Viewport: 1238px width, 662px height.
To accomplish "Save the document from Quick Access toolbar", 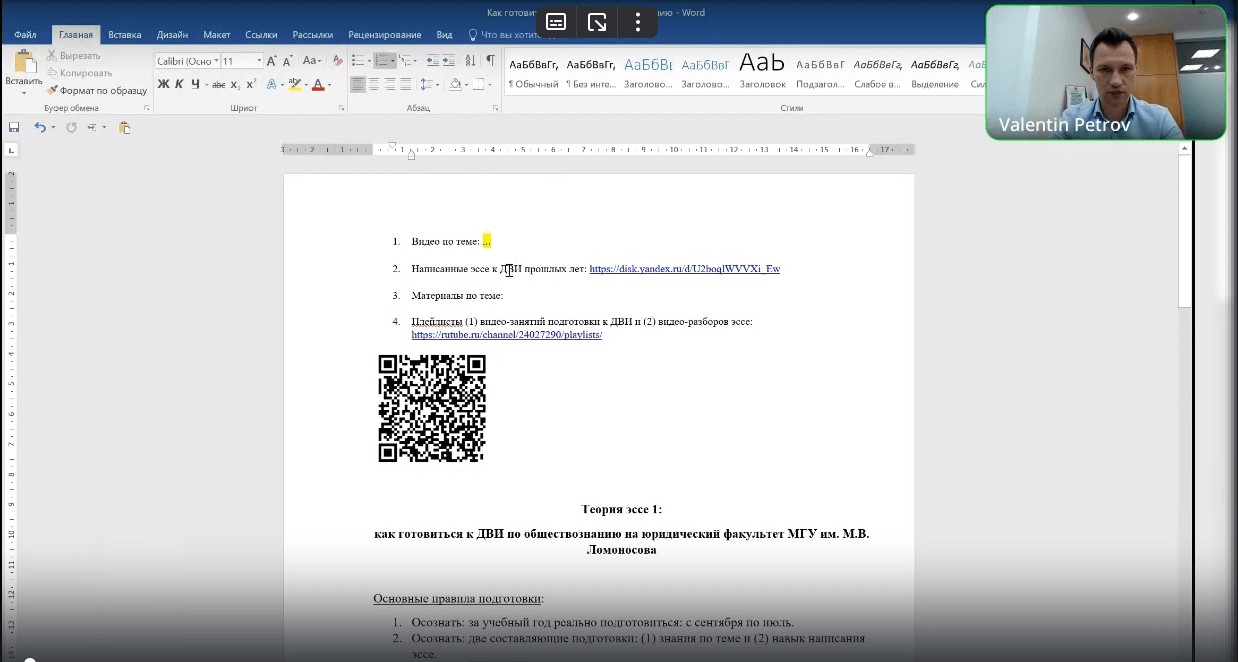I will [x=14, y=127].
